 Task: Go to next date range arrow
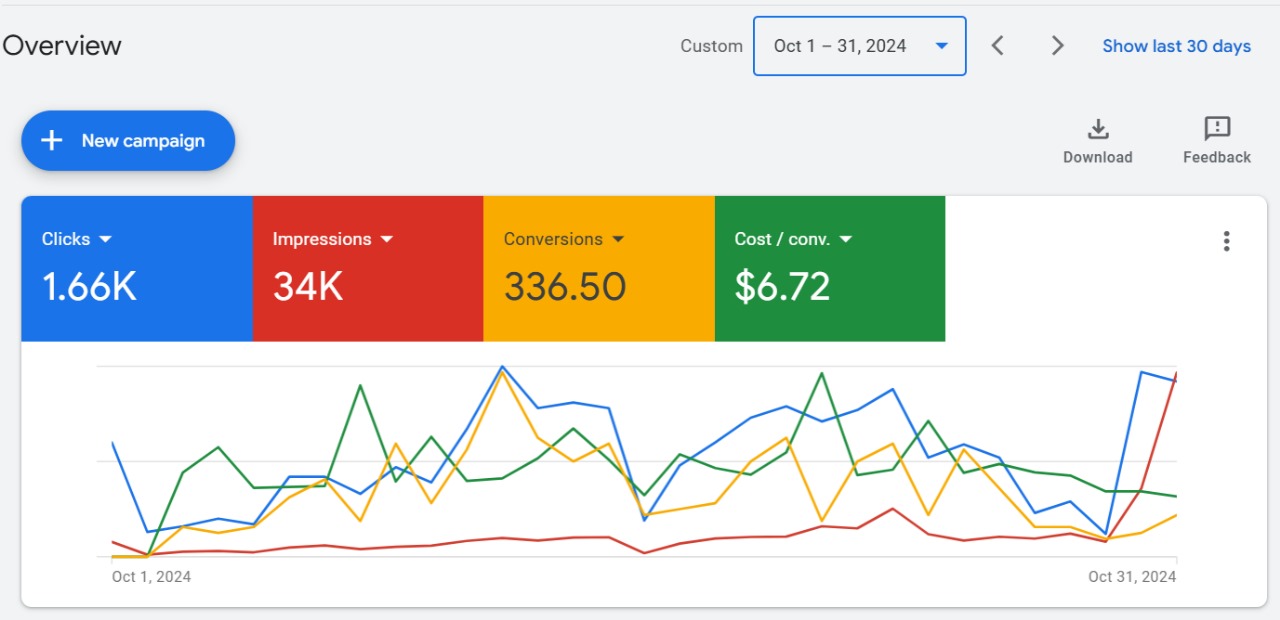[x=1057, y=46]
